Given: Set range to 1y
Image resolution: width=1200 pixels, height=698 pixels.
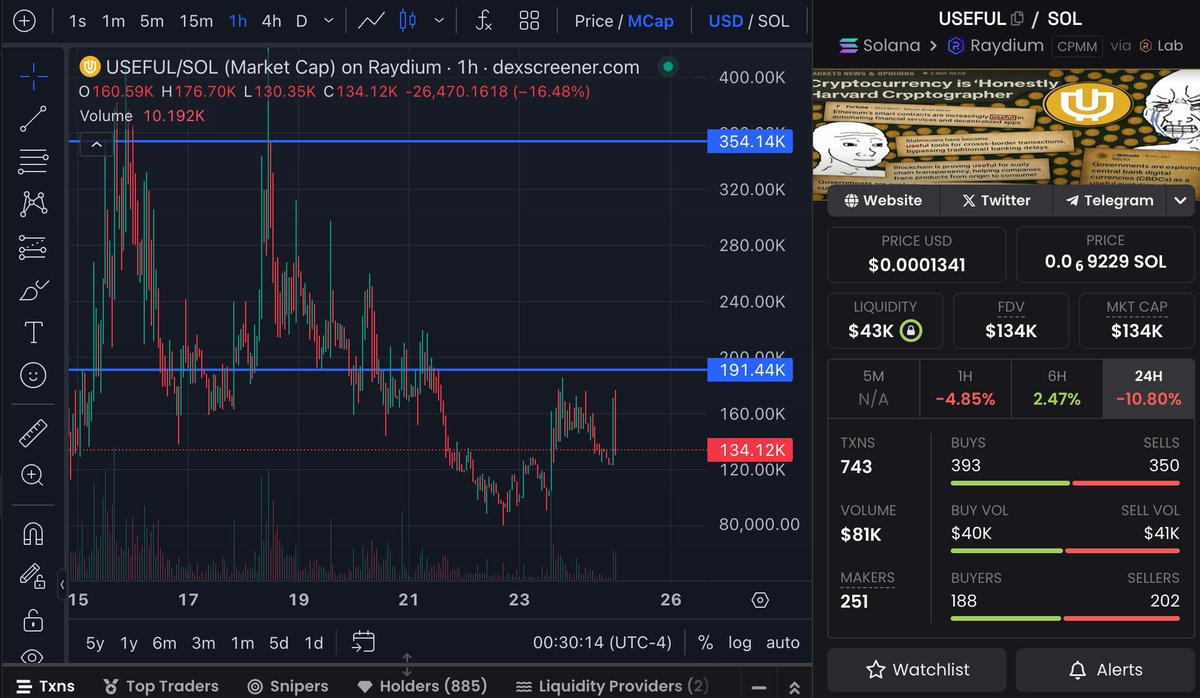Looking at the screenshot, I should coord(128,643).
